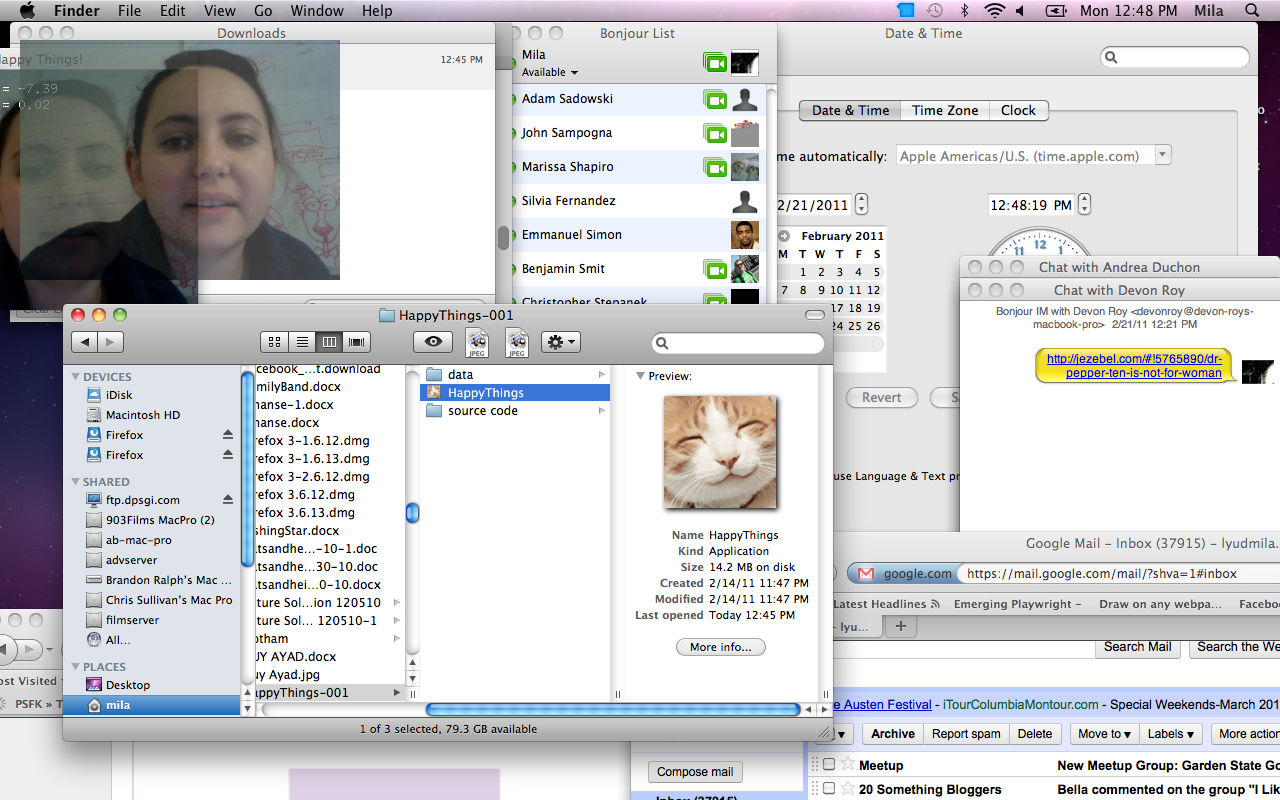Screen dimensions: 1280x800
Task: Go back in the HappyThings-001 Finder window
Action: [85, 342]
